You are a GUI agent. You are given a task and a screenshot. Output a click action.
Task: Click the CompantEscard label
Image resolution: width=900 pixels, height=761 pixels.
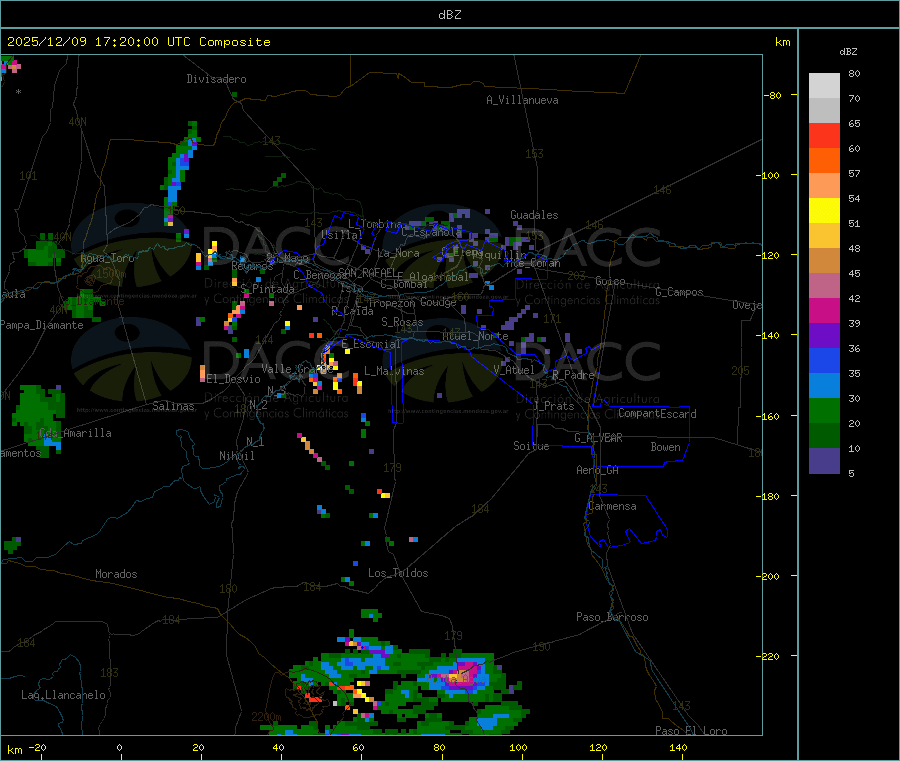(x=657, y=414)
